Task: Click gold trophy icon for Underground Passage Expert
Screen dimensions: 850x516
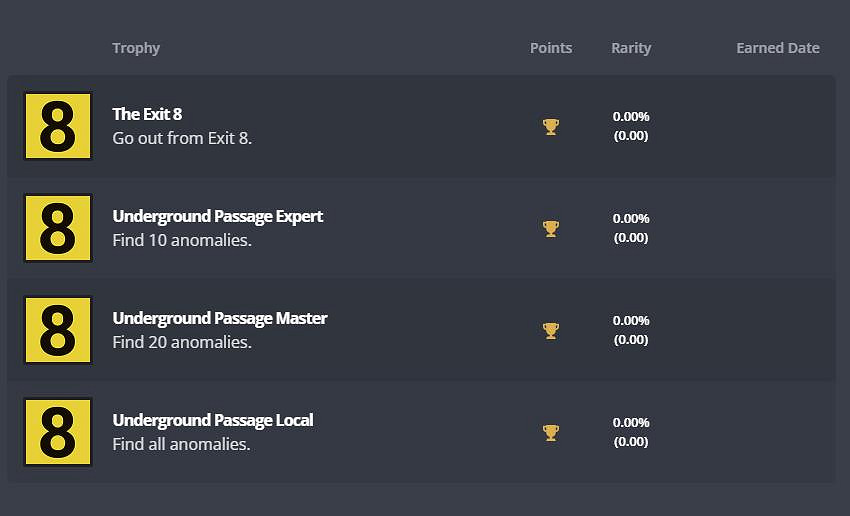Action: click(x=550, y=228)
